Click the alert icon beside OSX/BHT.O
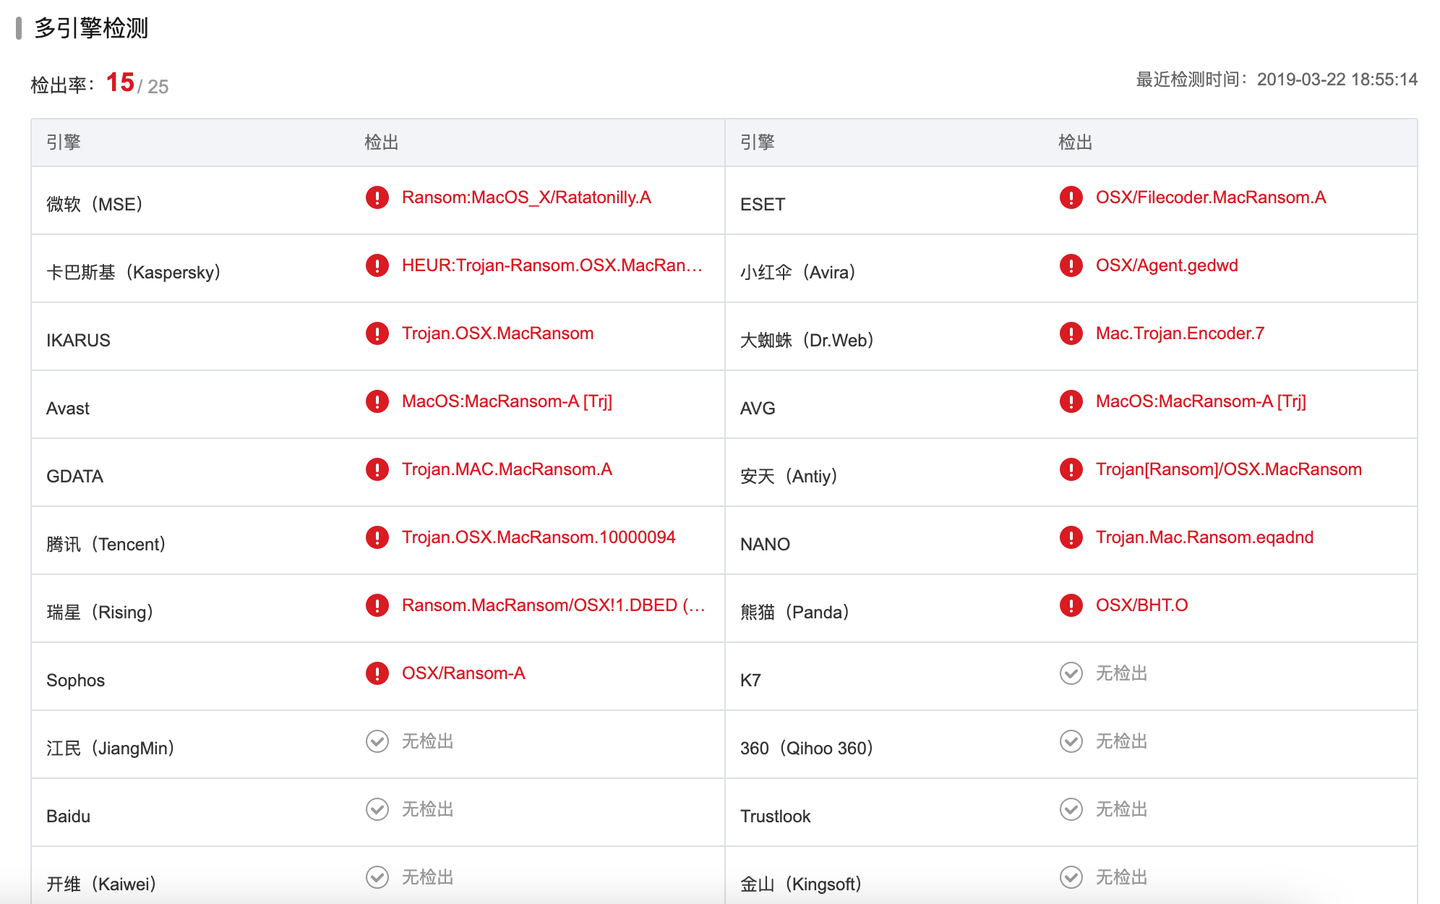 click(x=1071, y=605)
